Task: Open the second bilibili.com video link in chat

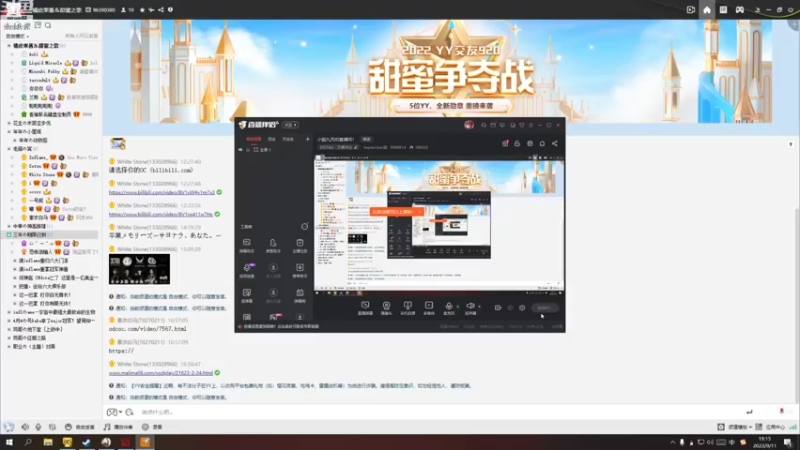Action: [x=161, y=214]
